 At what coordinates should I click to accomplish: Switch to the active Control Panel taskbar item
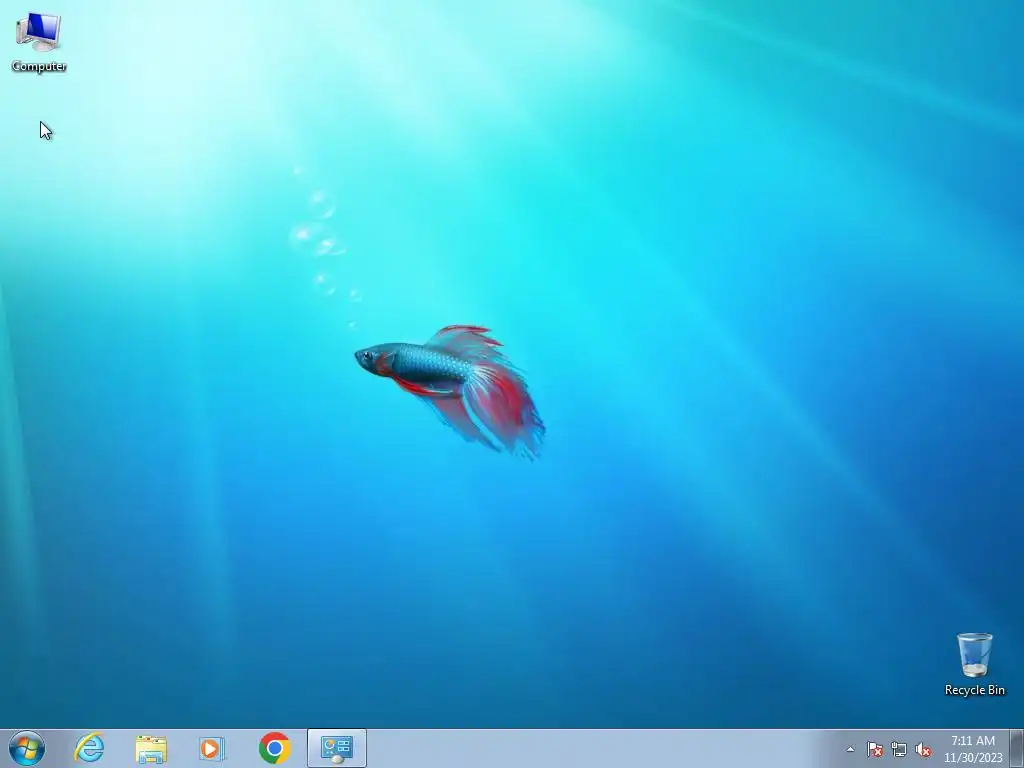[337, 748]
